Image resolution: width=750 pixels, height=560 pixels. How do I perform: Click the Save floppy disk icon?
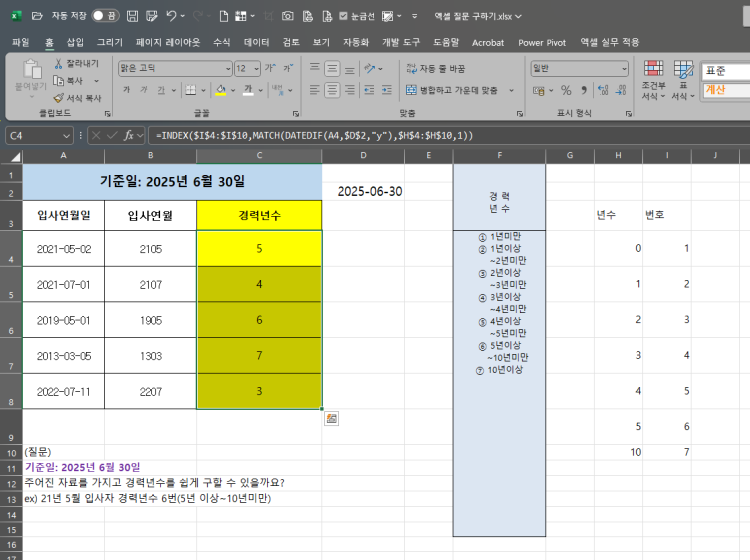[132, 16]
